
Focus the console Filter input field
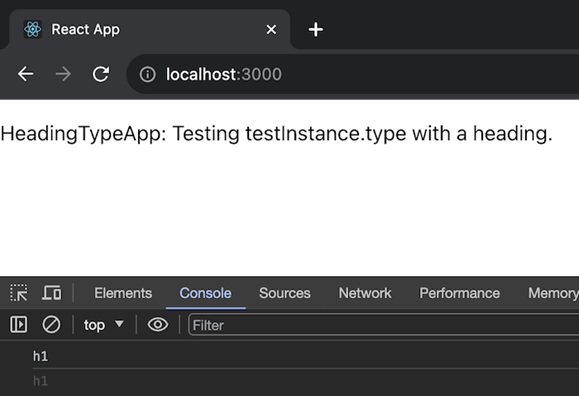point(384,325)
